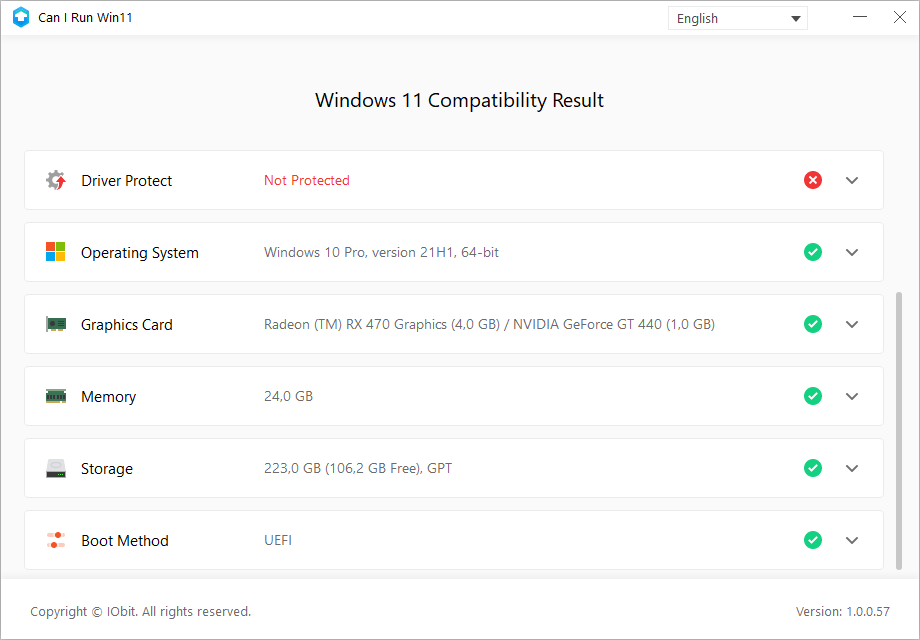Viewport: 920px width, 640px height.
Task: Minimize the Can I Run Win11 window
Action: click(861, 17)
